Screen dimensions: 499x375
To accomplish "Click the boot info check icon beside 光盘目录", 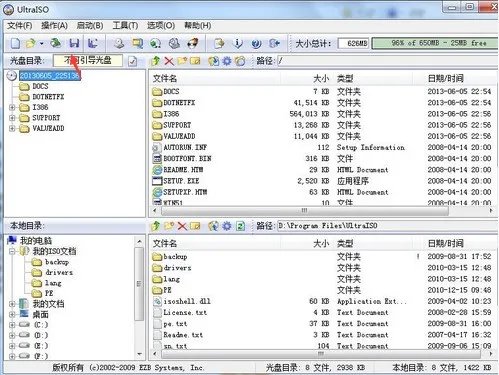I will [133, 61].
